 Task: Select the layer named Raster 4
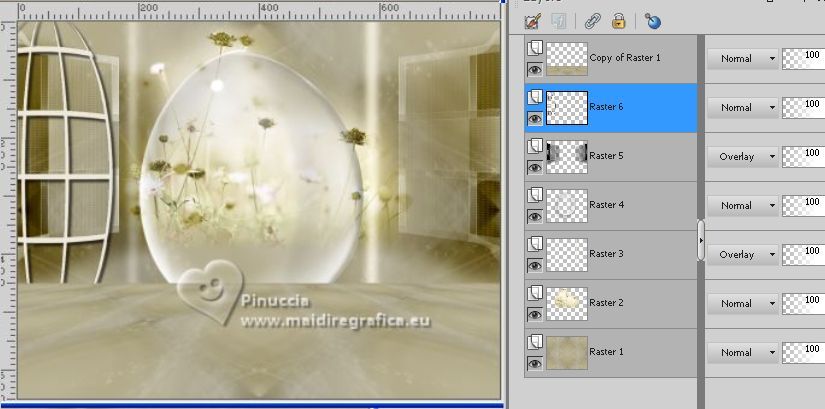click(606, 204)
